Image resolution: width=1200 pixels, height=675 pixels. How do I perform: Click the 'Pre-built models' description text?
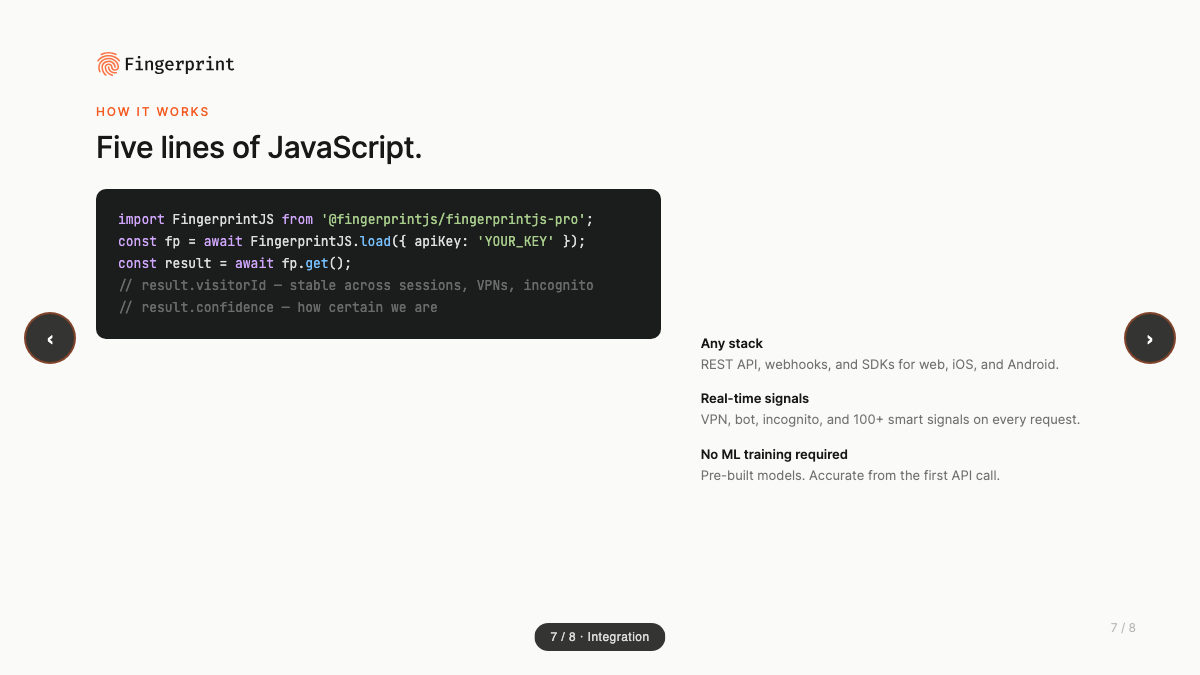point(850,475)
